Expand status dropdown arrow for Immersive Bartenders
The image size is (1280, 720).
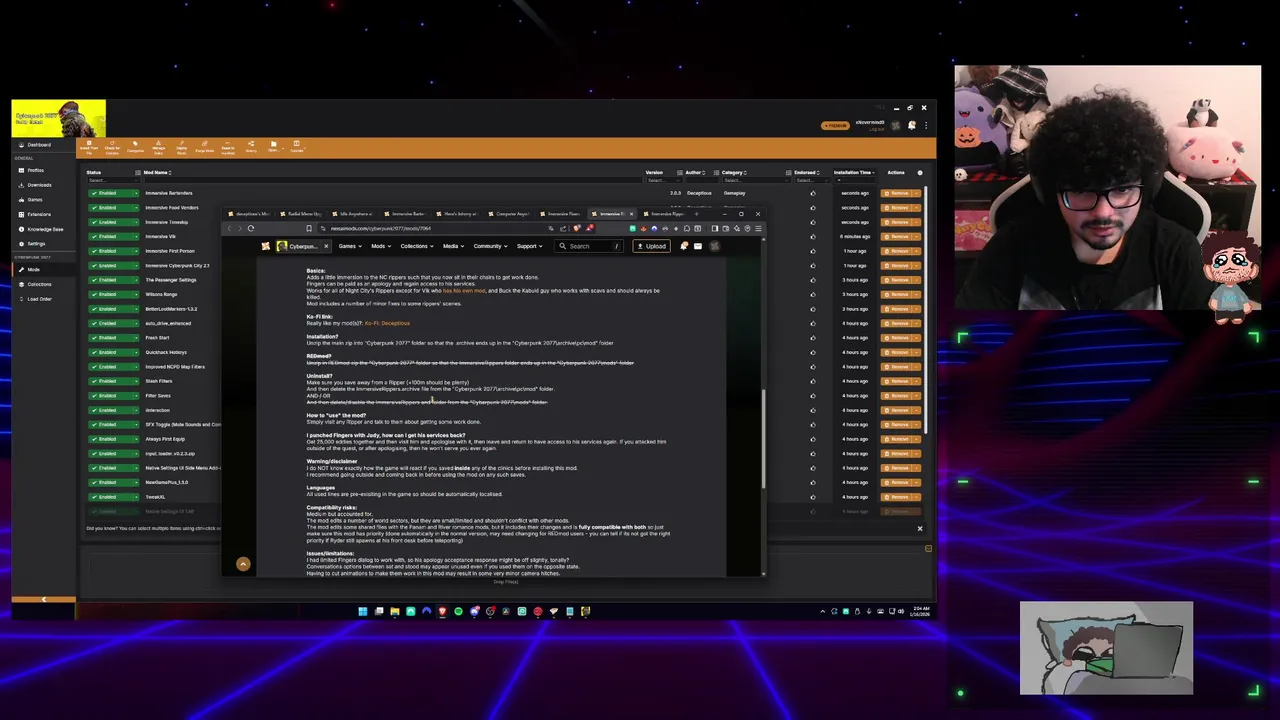pos(135,193)
